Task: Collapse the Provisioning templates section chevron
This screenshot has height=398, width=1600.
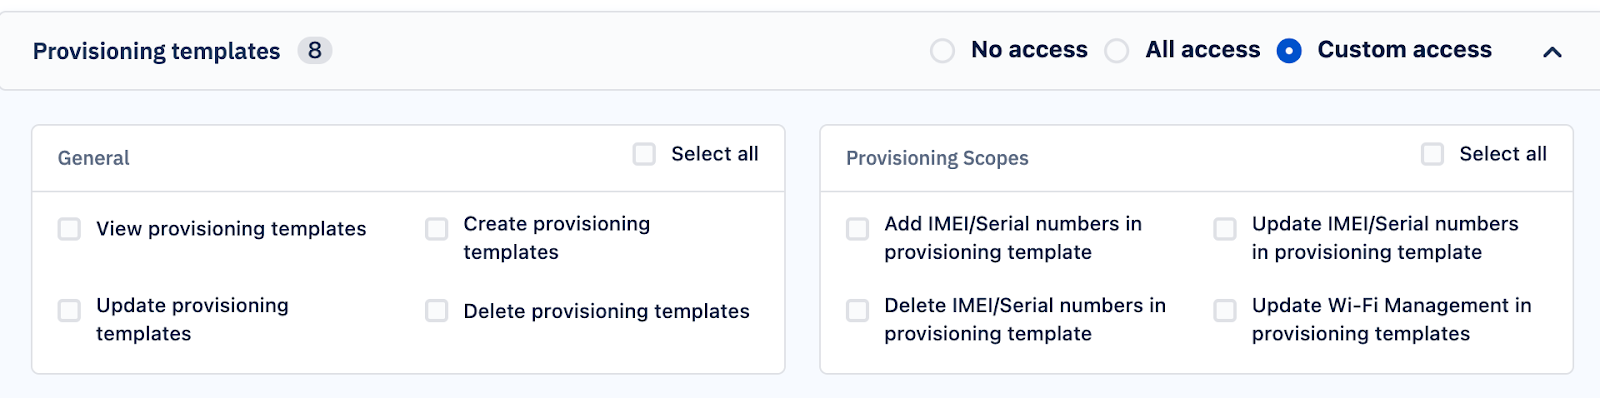Action: pos(1552,52)
